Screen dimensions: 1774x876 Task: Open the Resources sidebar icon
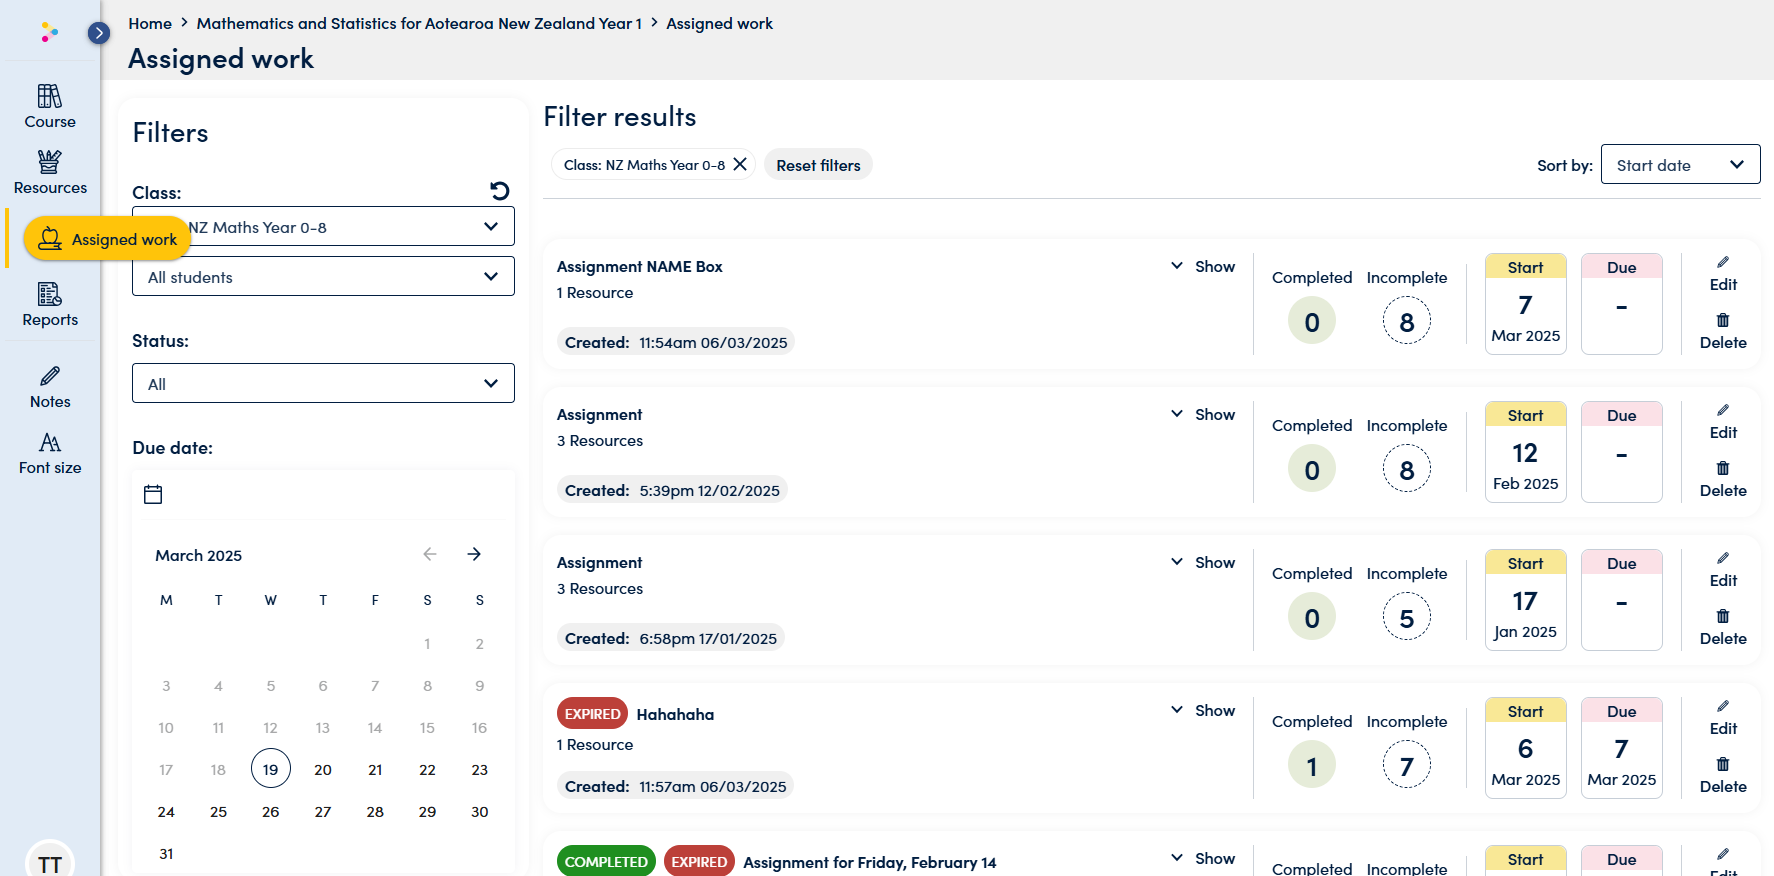tap(50, 172)
